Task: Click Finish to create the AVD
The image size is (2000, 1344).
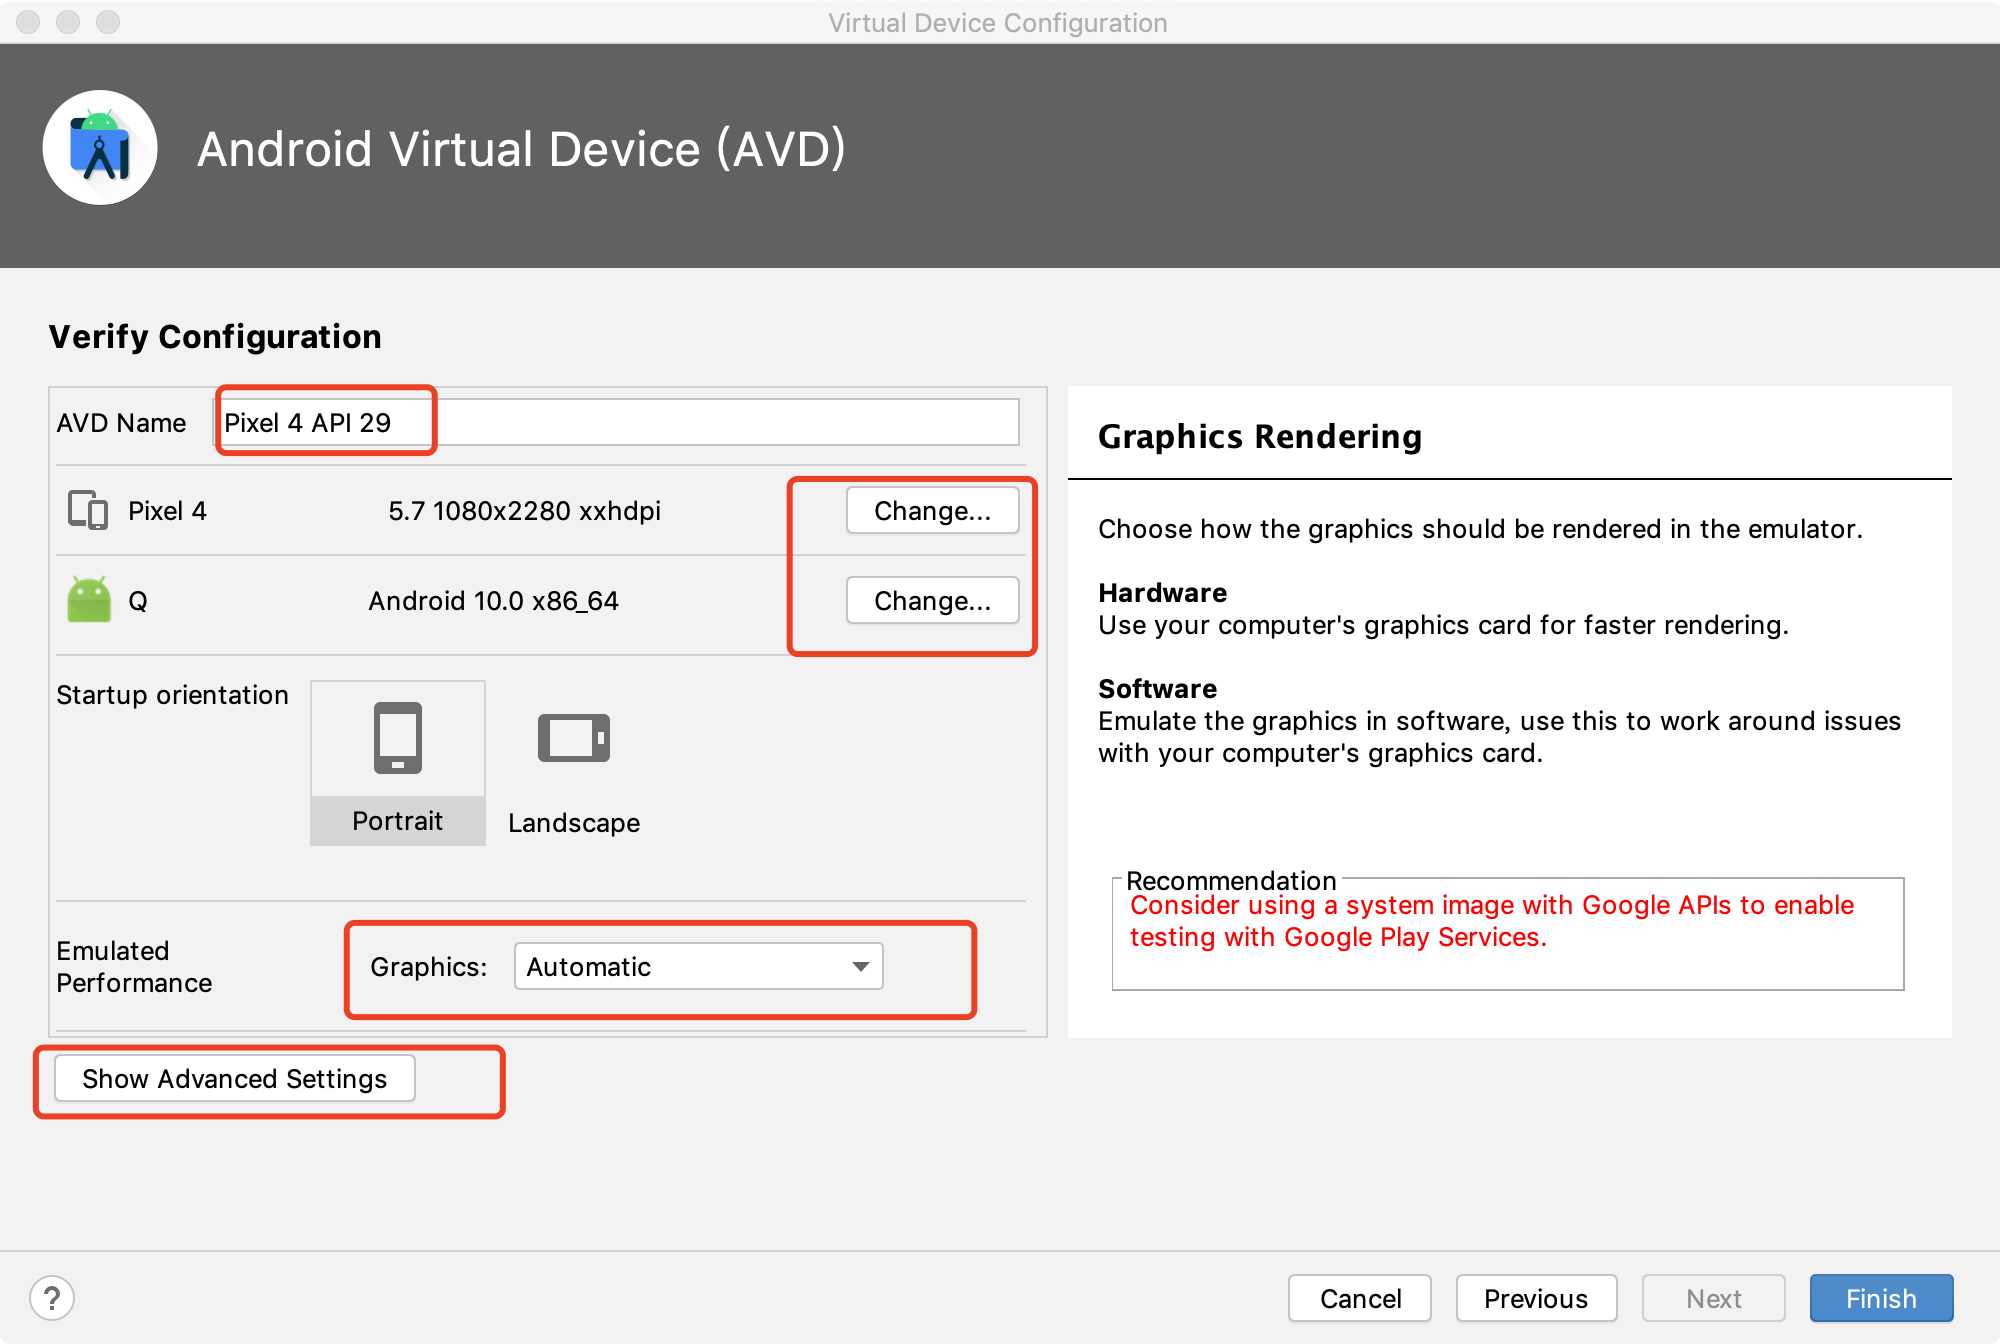Action: click(1881, 1298)
